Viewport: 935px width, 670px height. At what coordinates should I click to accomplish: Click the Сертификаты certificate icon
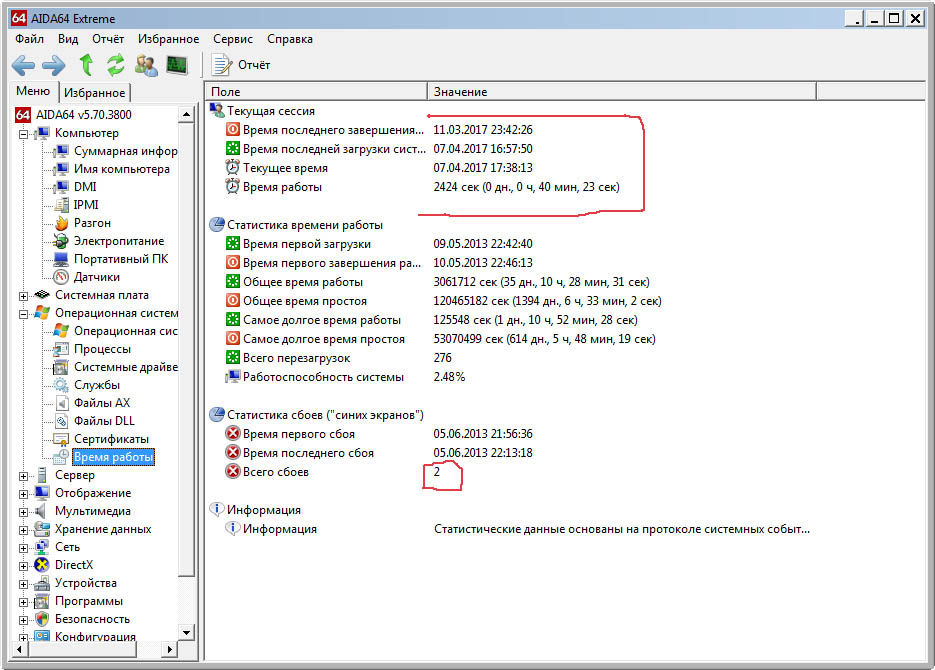pyautogui.click(x=61, y=439)
